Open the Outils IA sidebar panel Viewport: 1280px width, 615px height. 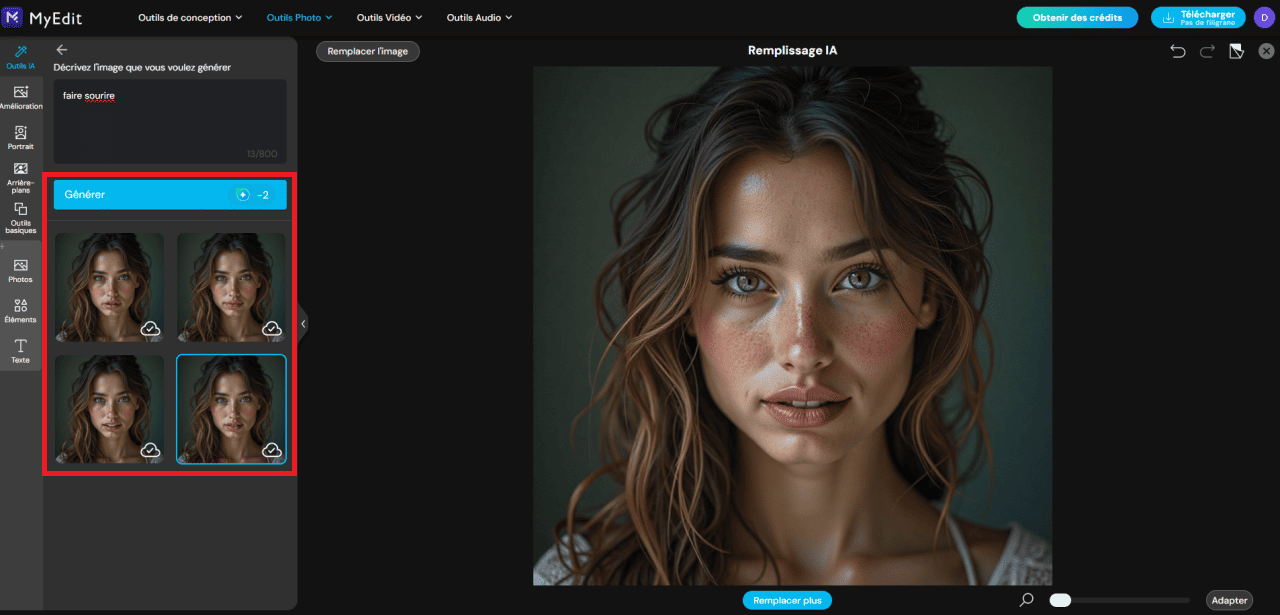(x=20, y=57)
